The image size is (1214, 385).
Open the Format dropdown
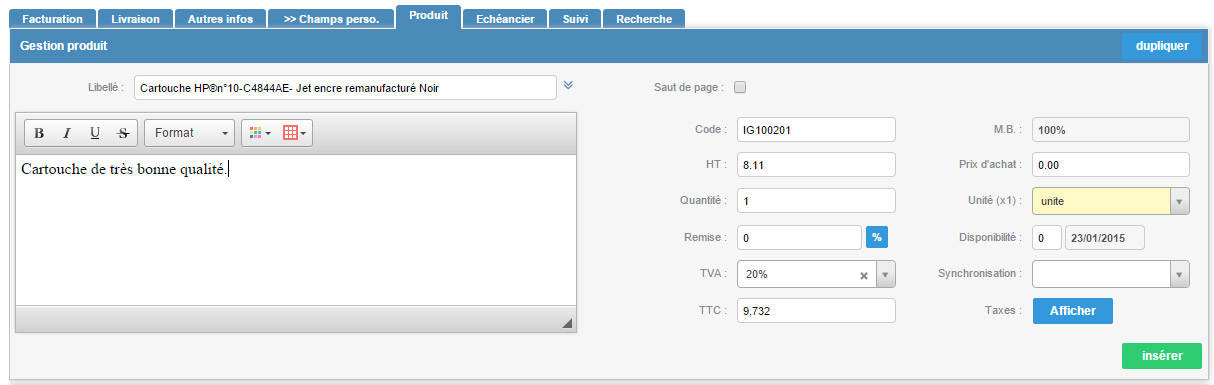pos(190,133)
